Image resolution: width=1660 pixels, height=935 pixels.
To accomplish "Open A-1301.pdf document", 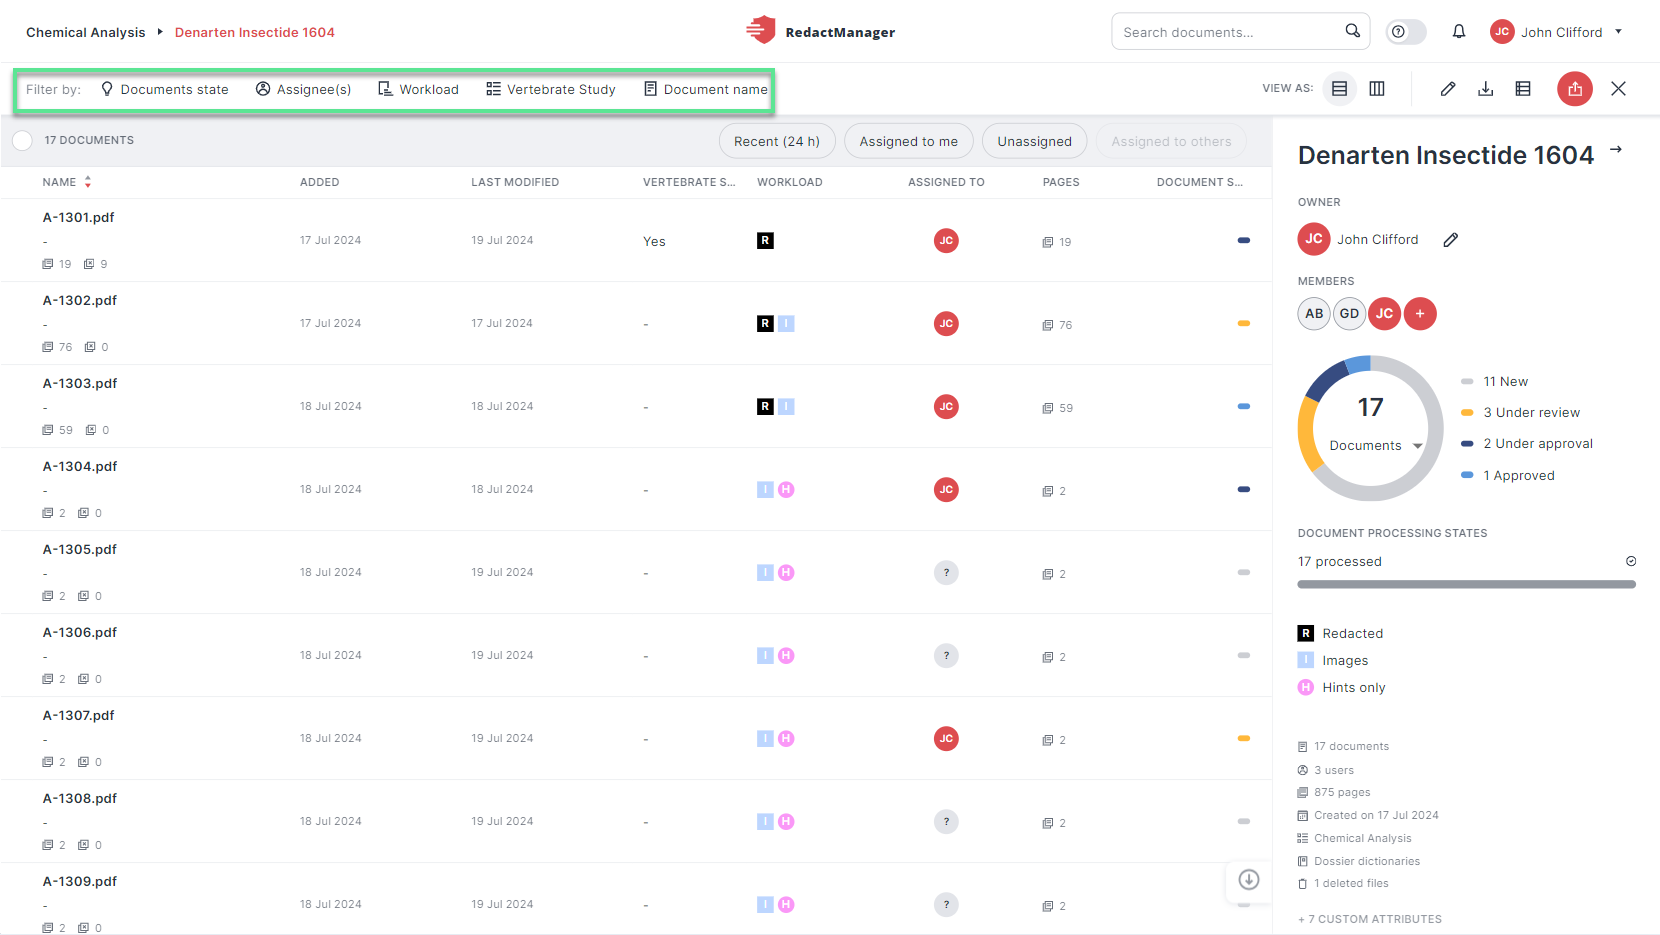I will (79, 217).
